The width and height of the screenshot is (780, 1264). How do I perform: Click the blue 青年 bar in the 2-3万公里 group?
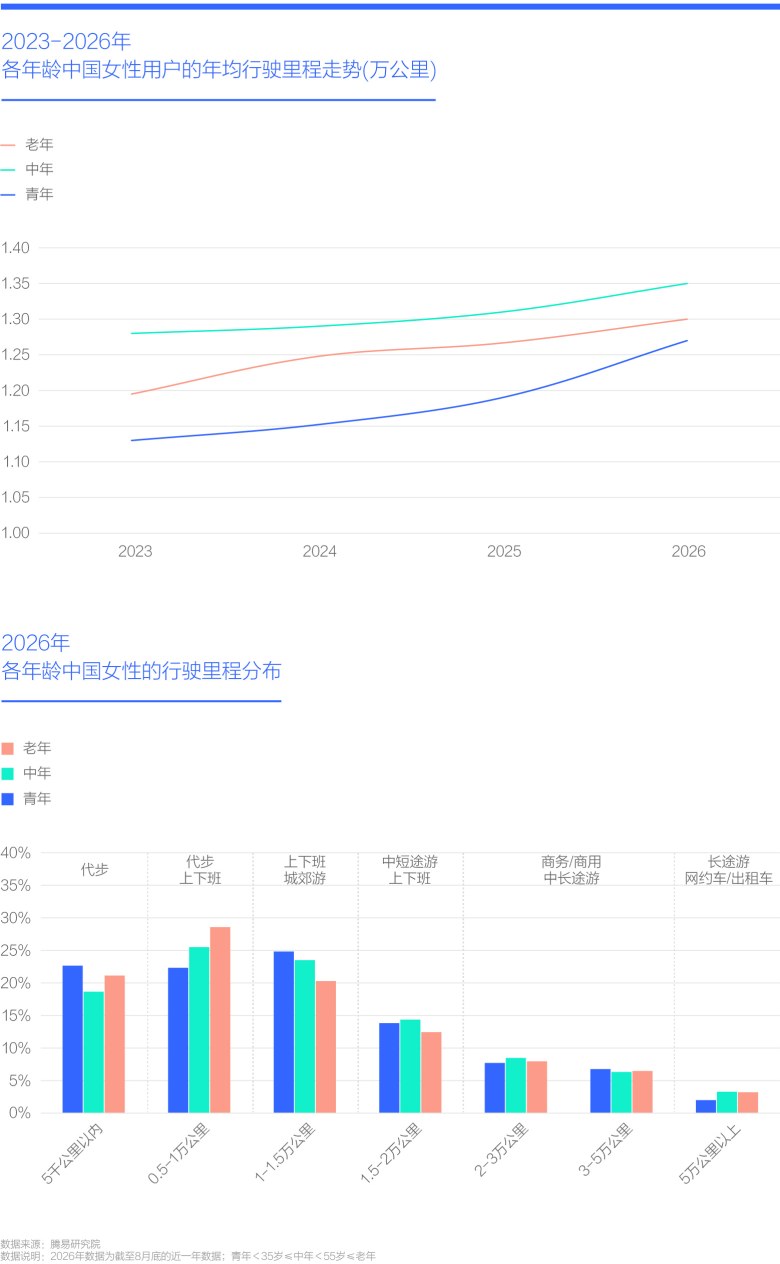click(x=495, y=1088)
